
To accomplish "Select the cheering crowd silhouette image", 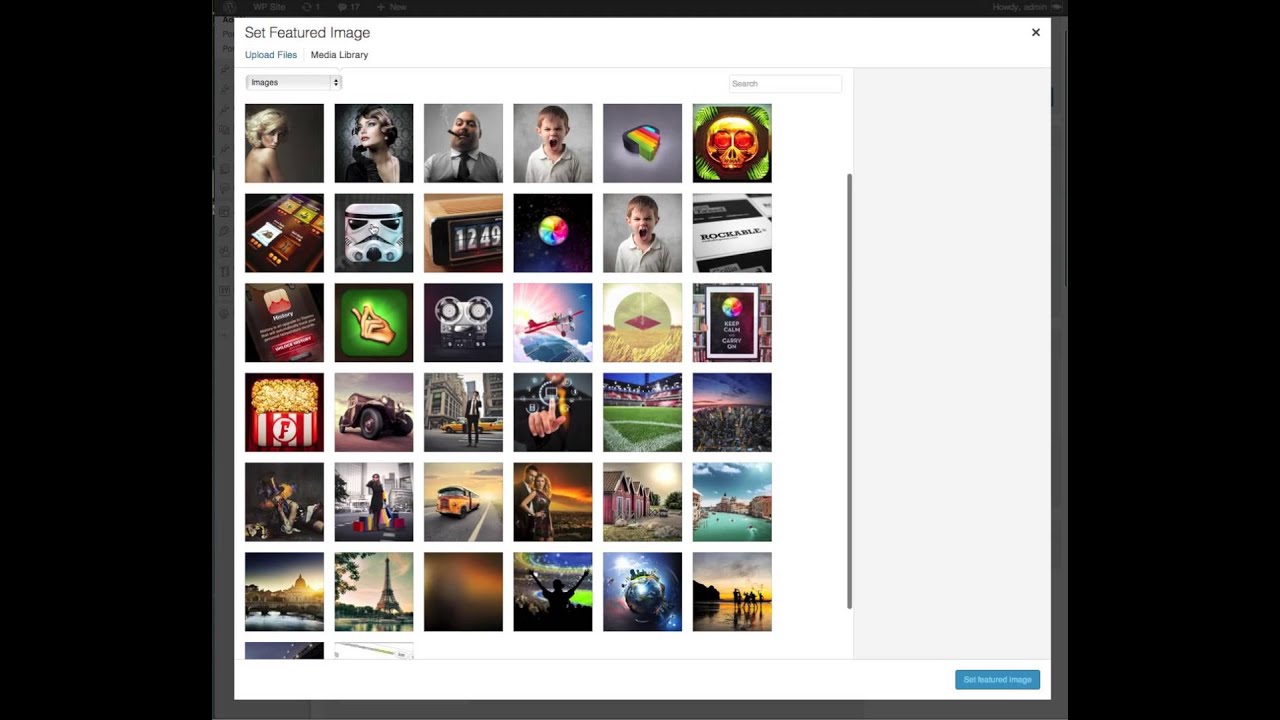I will [x=553, y=592].
